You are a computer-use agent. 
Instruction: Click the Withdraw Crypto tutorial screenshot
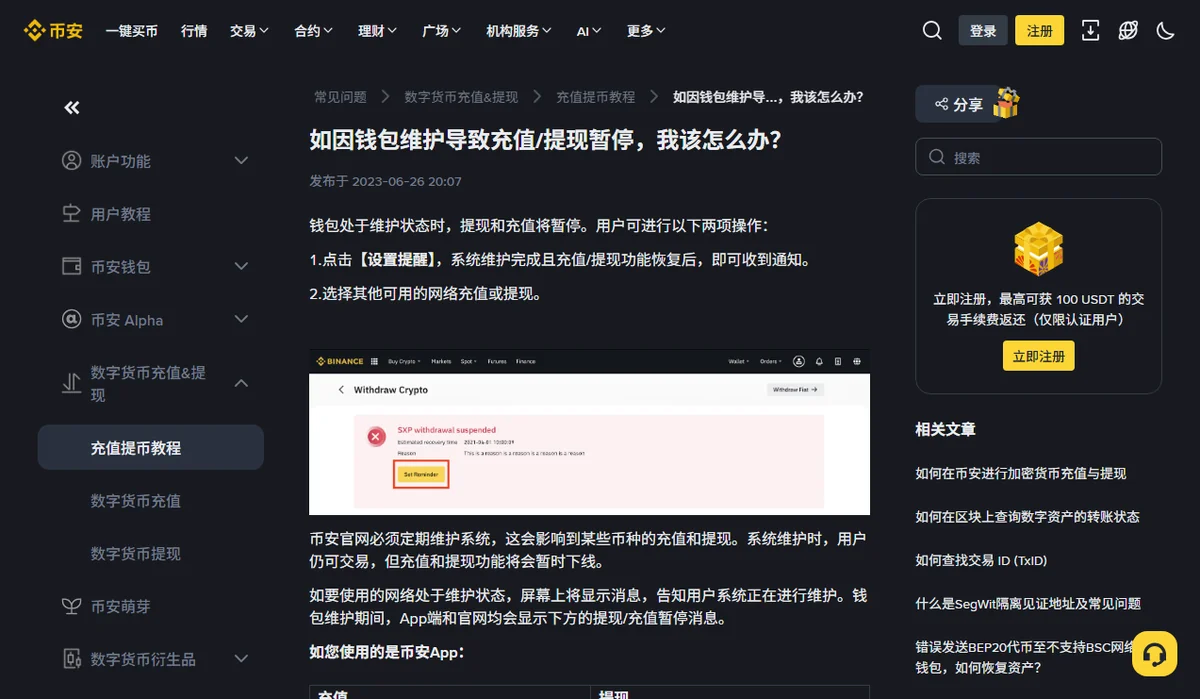[590, 432]
